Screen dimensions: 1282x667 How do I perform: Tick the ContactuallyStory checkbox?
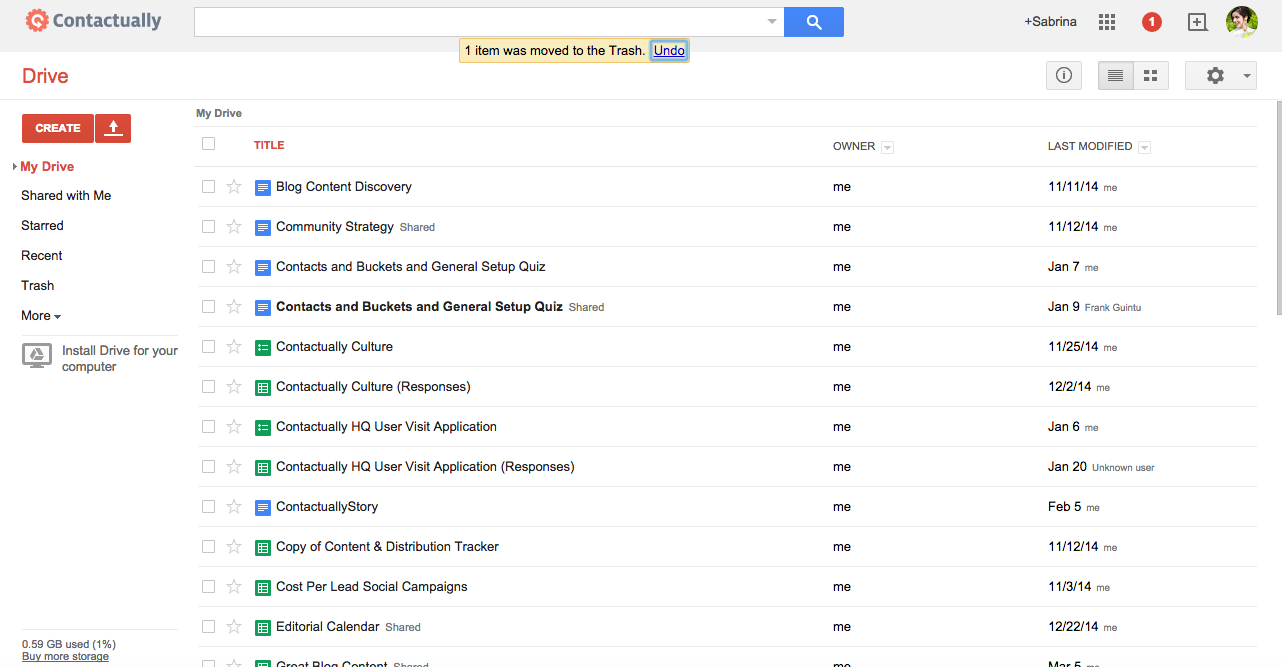(208, 506)
